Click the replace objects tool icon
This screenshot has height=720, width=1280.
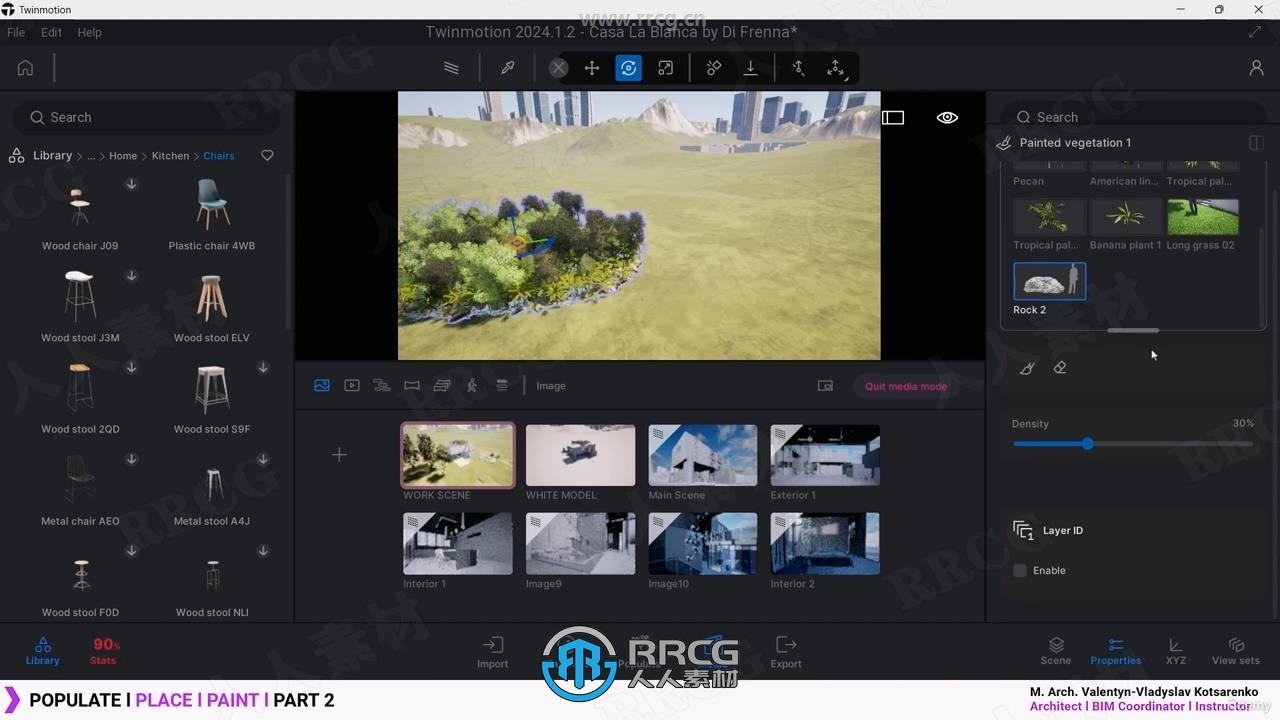pos(714,68)
